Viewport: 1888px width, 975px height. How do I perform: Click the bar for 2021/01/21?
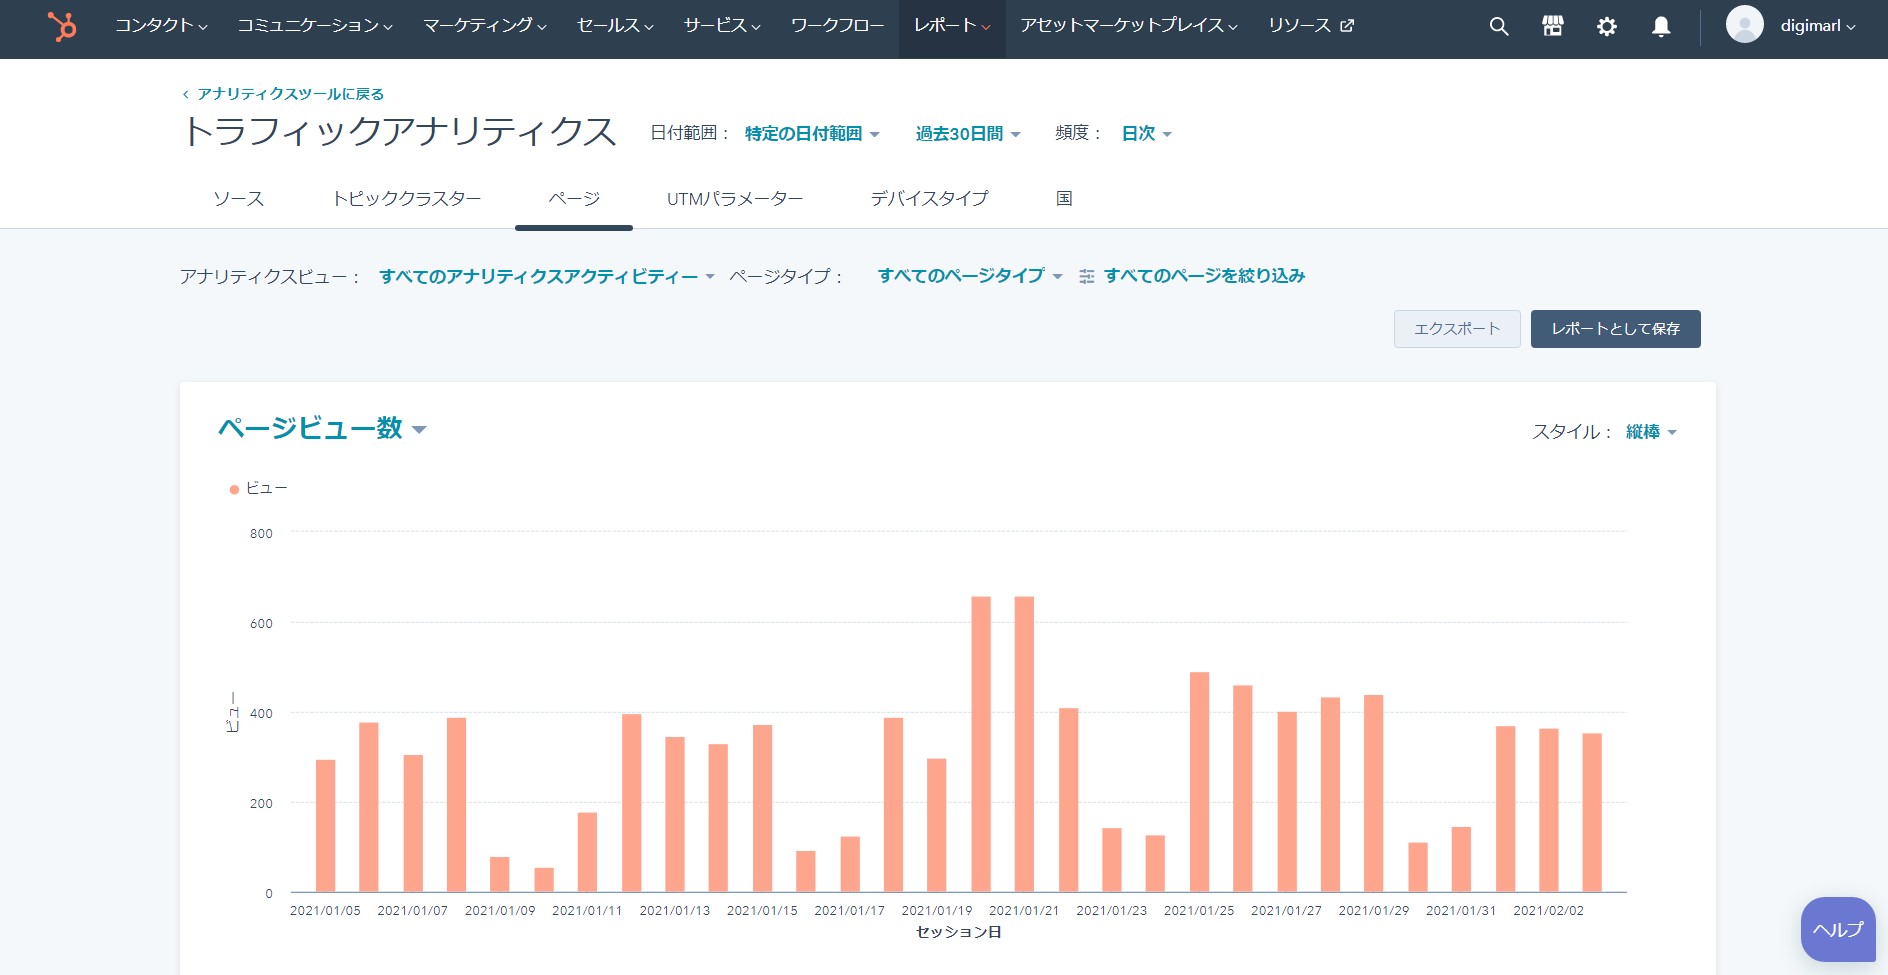(1024, 744)
